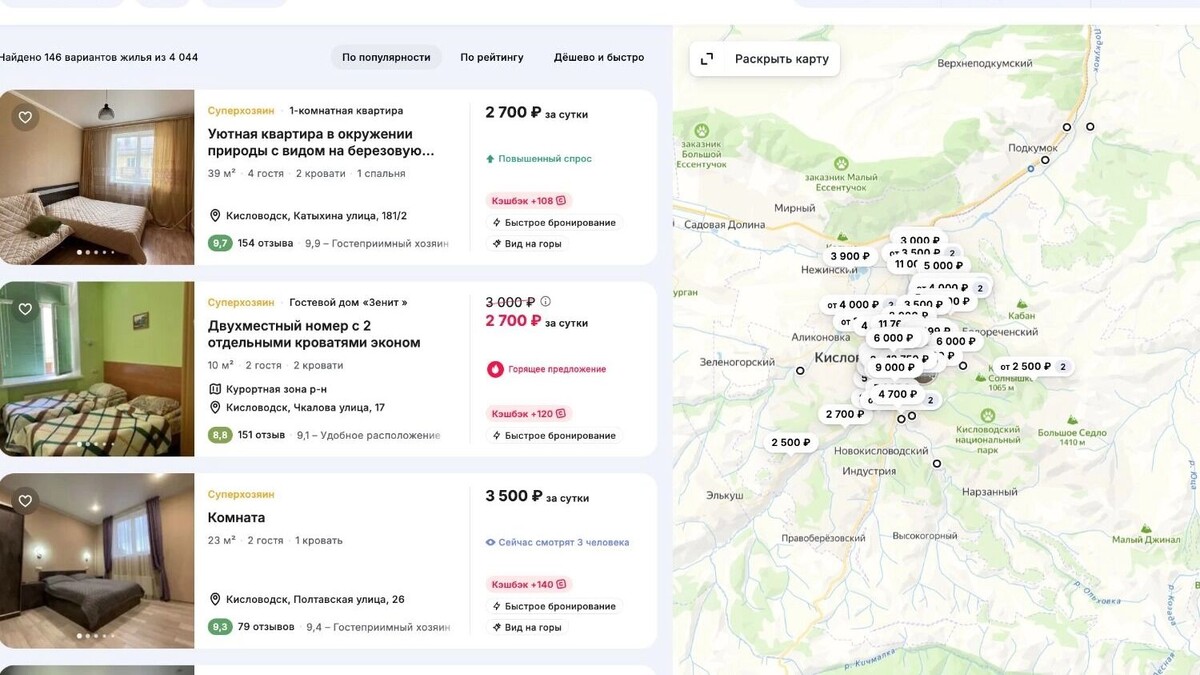Add Катыхина улица apartment to favorites (heart)
Viewport: 1200px width, 675px height.
click(x=25, y=117)
